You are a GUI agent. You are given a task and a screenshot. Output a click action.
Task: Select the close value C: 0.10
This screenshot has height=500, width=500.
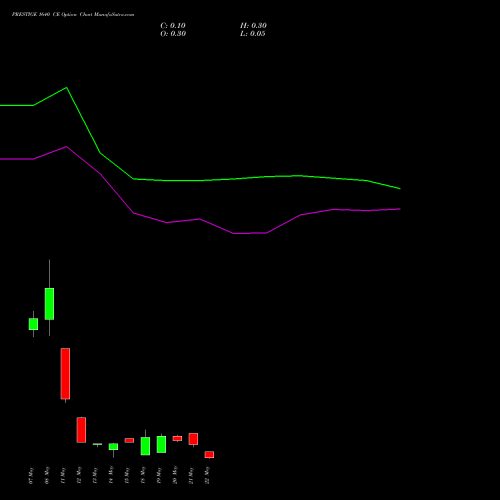click(x=173, y=26)
